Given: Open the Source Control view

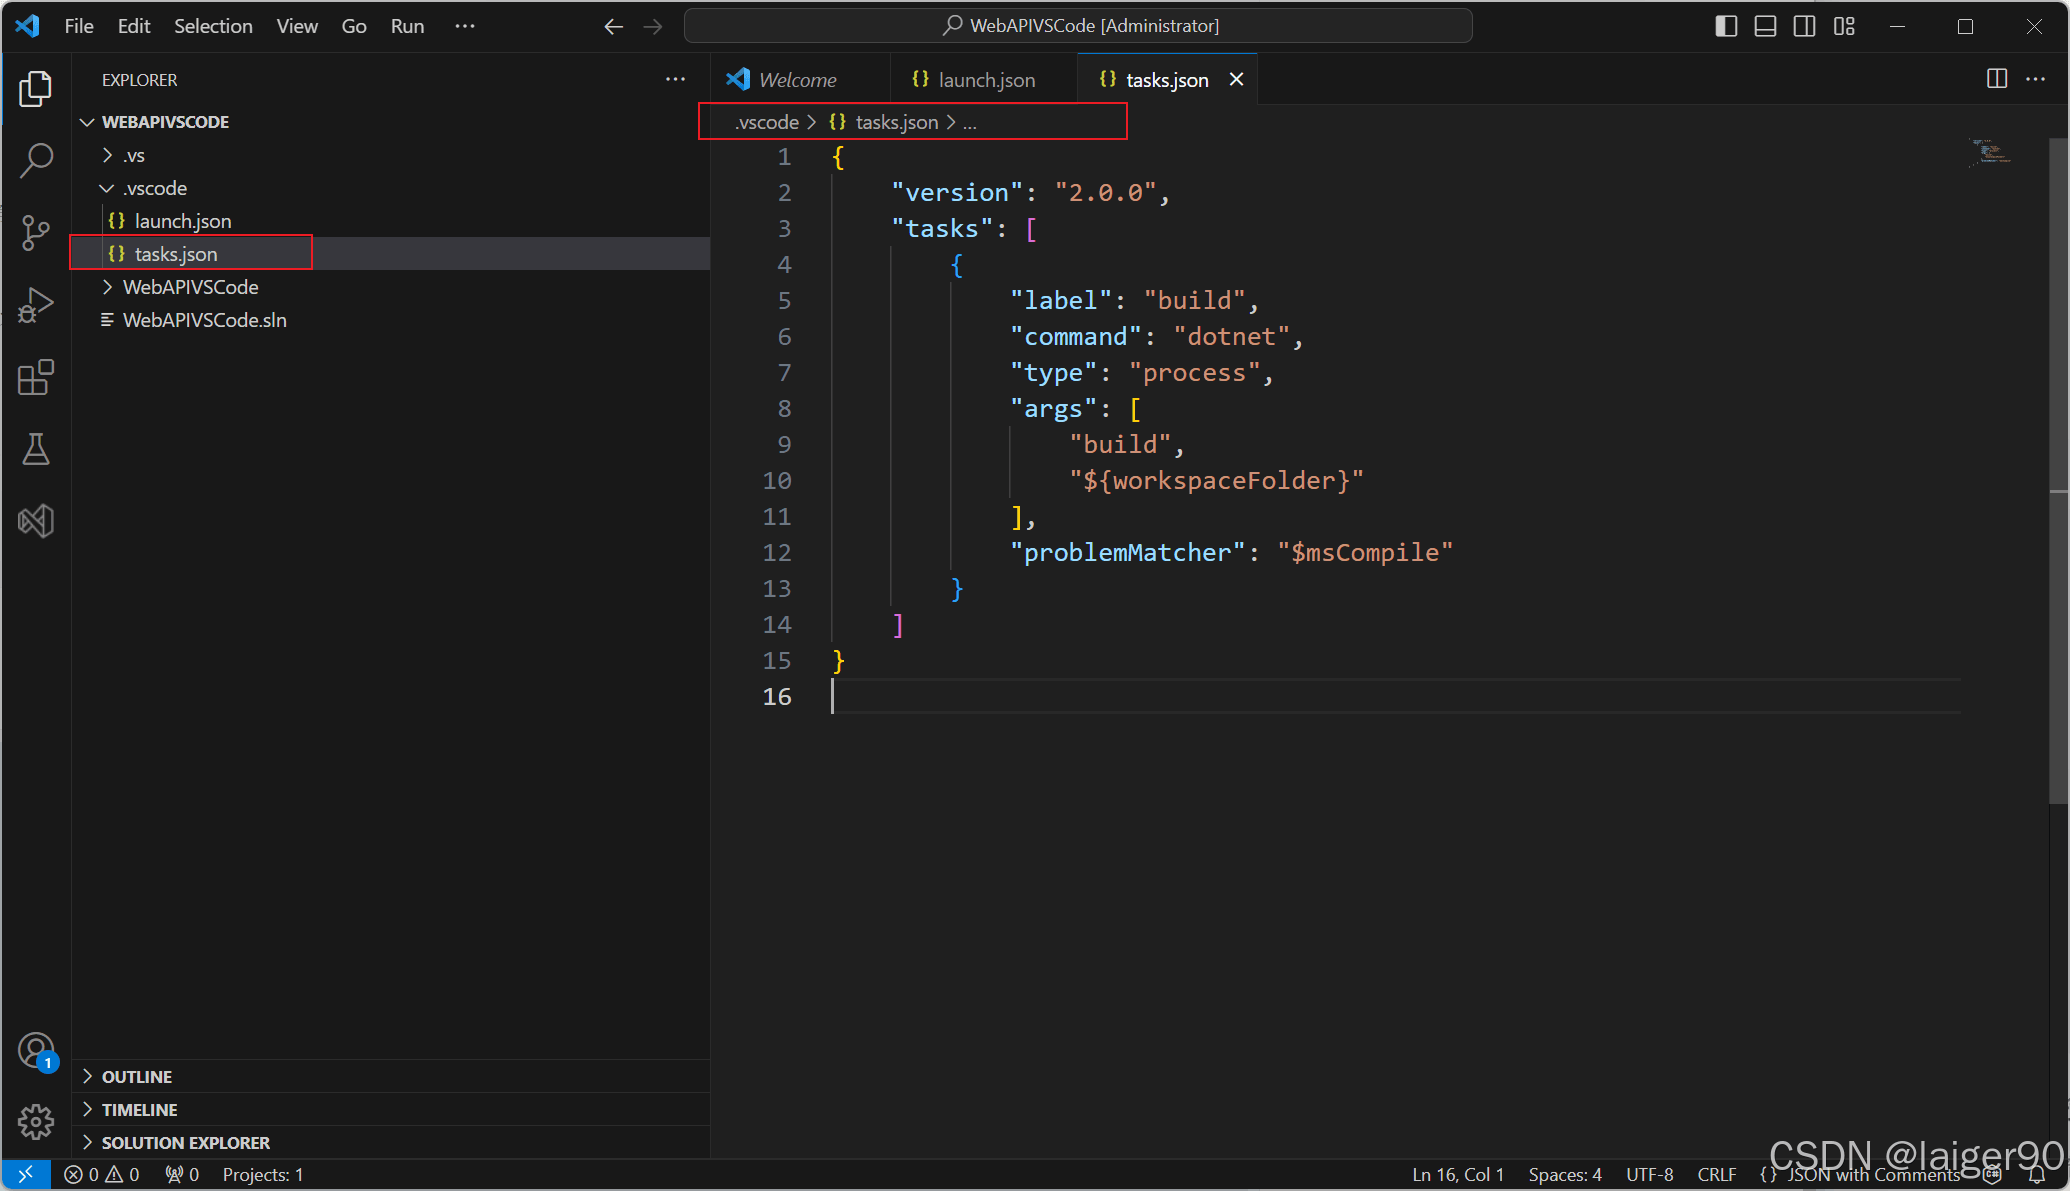Looking at the screenshot, I should (x=36, y=232).
